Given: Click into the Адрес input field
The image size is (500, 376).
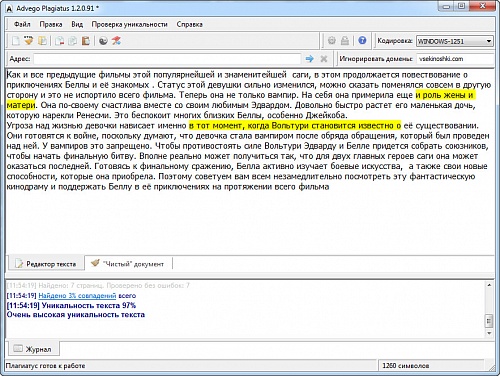Looking at the screenshot, I should pos(167,59).
